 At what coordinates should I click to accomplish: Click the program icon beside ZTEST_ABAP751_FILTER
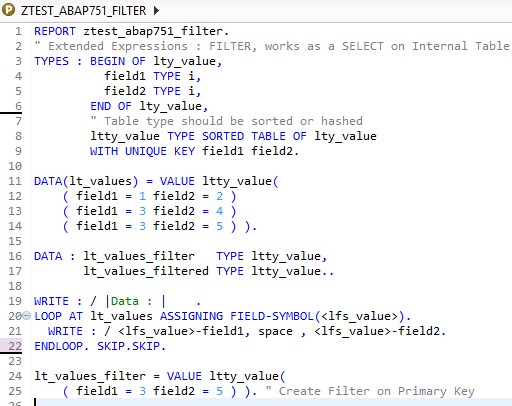[8, 10]
